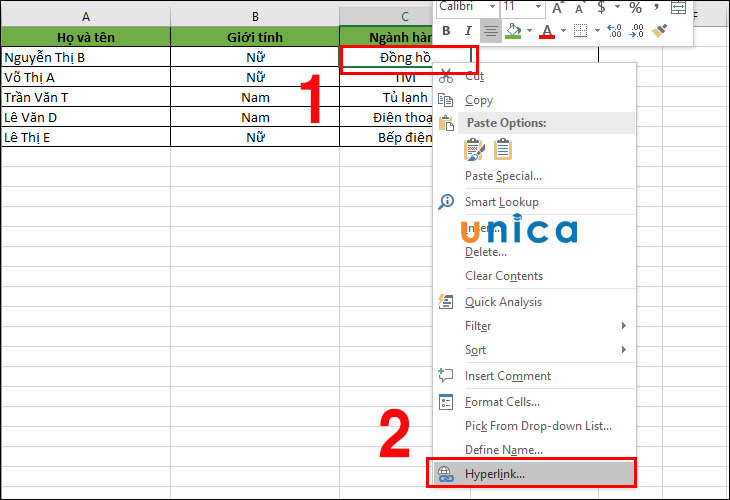730x500 pixels.
Task: Click the fill color bucket icon
Action: [x=513, y=31]
